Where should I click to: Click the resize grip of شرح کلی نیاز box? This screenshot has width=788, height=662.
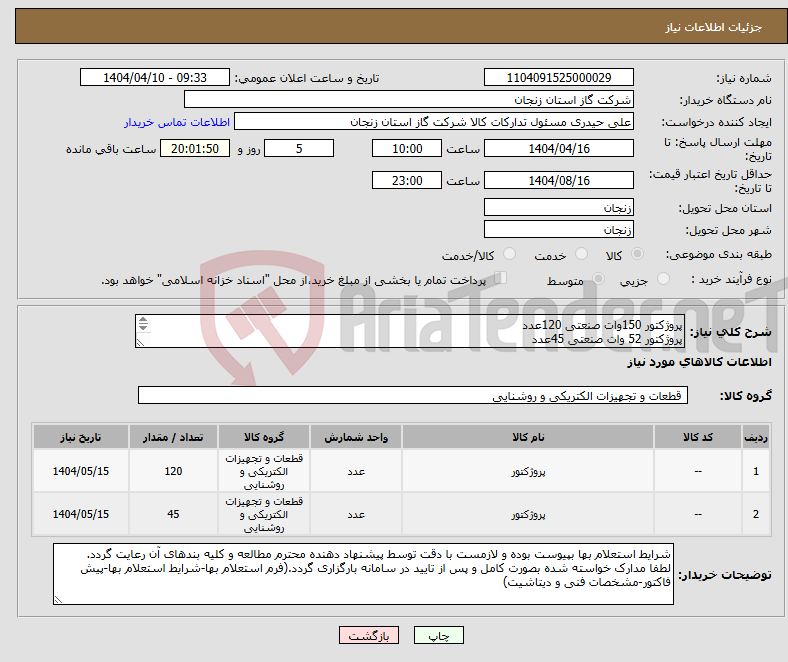pos(140,343)
